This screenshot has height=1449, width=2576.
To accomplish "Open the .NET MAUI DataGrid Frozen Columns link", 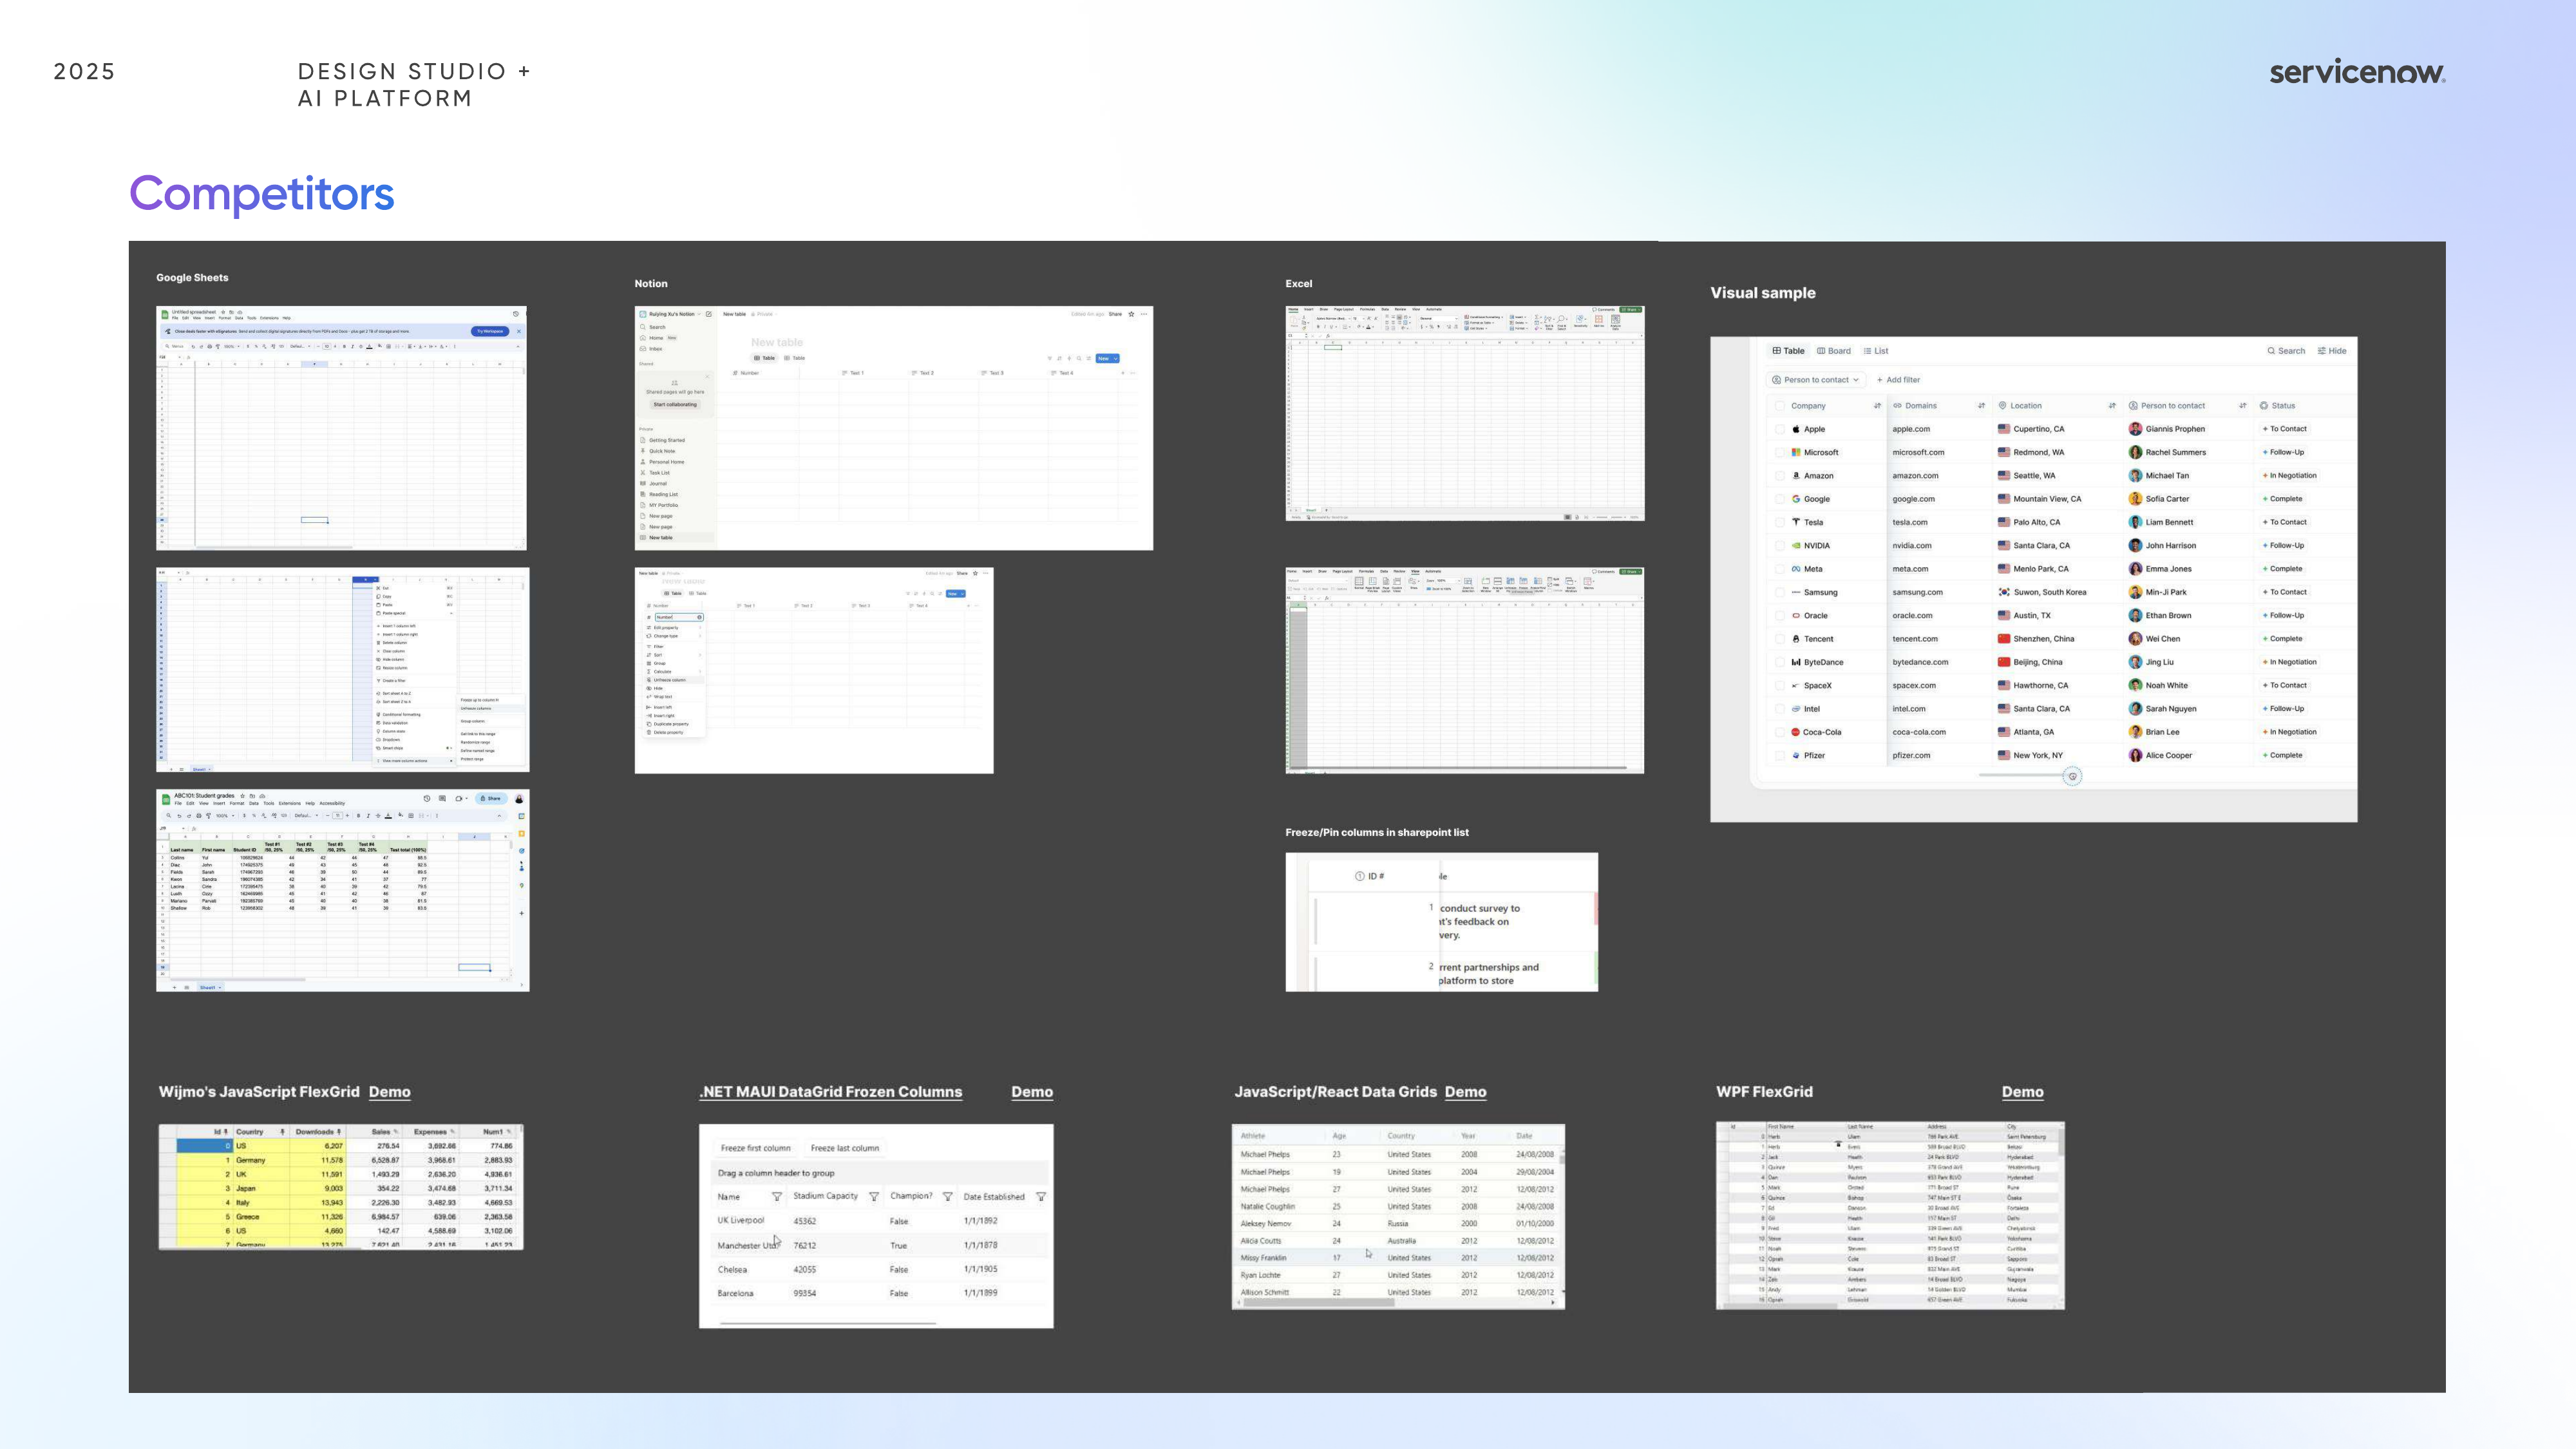I will pyautogui.click(x=830, y=1092).
